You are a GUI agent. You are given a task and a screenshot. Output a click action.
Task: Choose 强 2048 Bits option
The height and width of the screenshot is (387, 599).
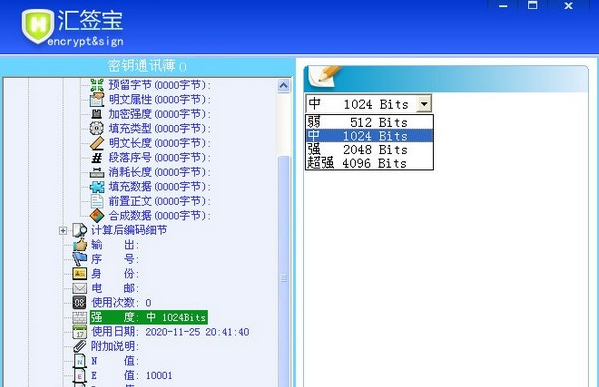click(369, 149)
